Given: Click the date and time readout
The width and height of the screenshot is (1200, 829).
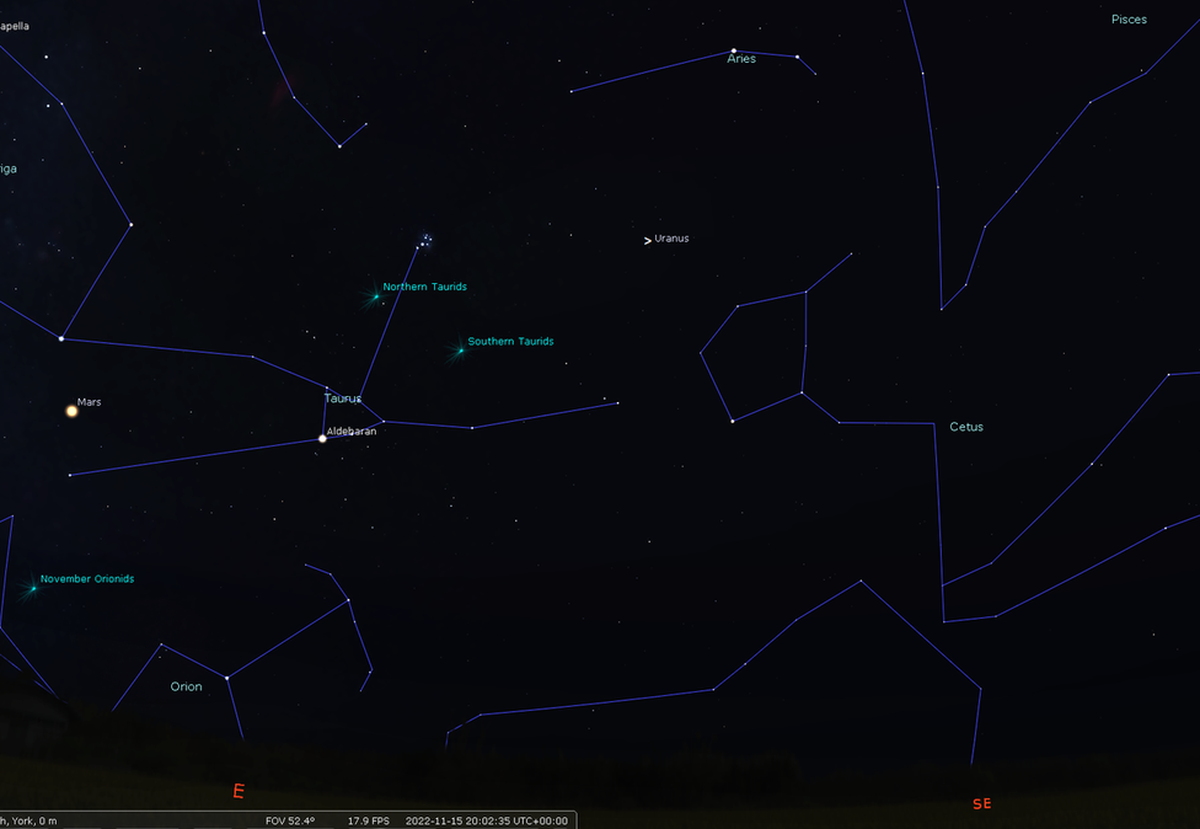Looking at the screenshot, I should (x=486, y=821).
